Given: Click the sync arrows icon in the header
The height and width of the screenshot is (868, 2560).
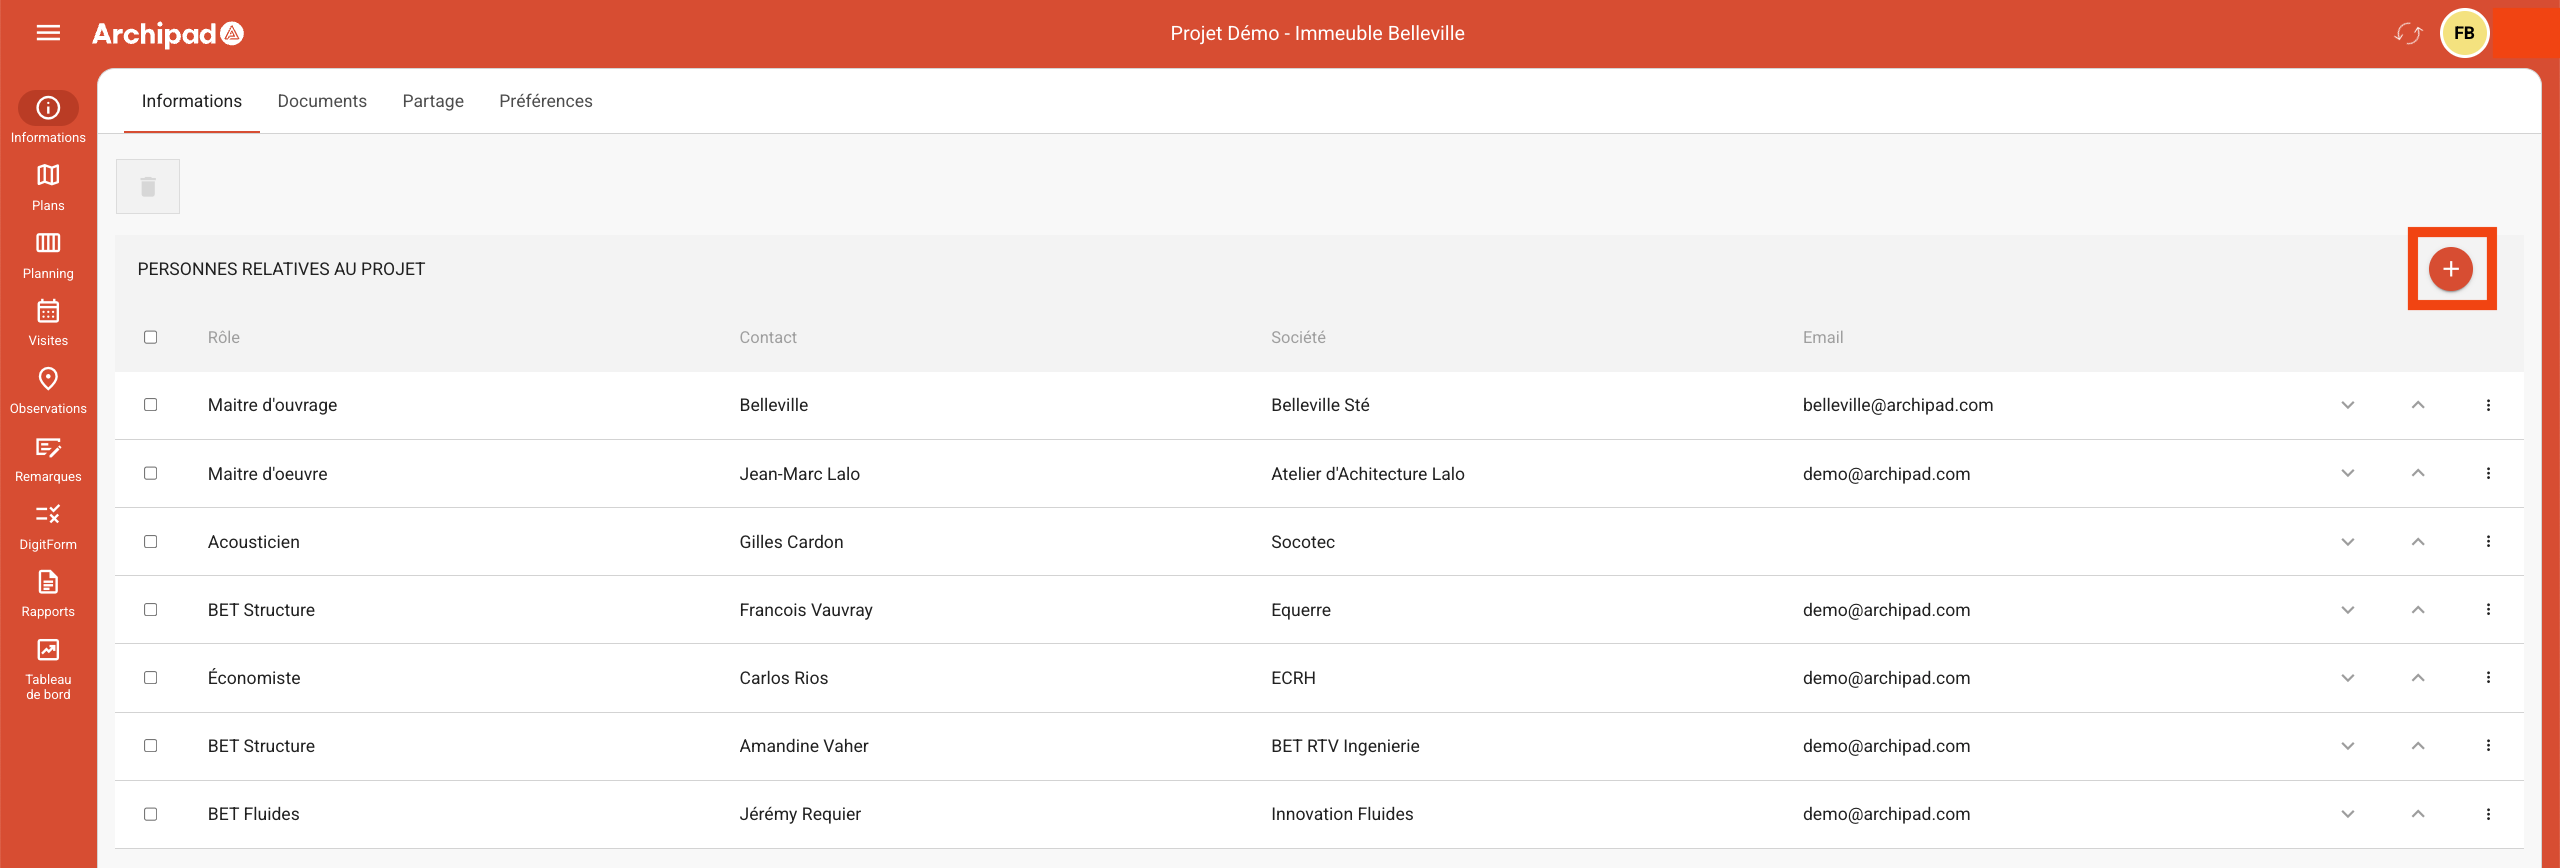Looking at the screenshot, I should click(2408, 34).
